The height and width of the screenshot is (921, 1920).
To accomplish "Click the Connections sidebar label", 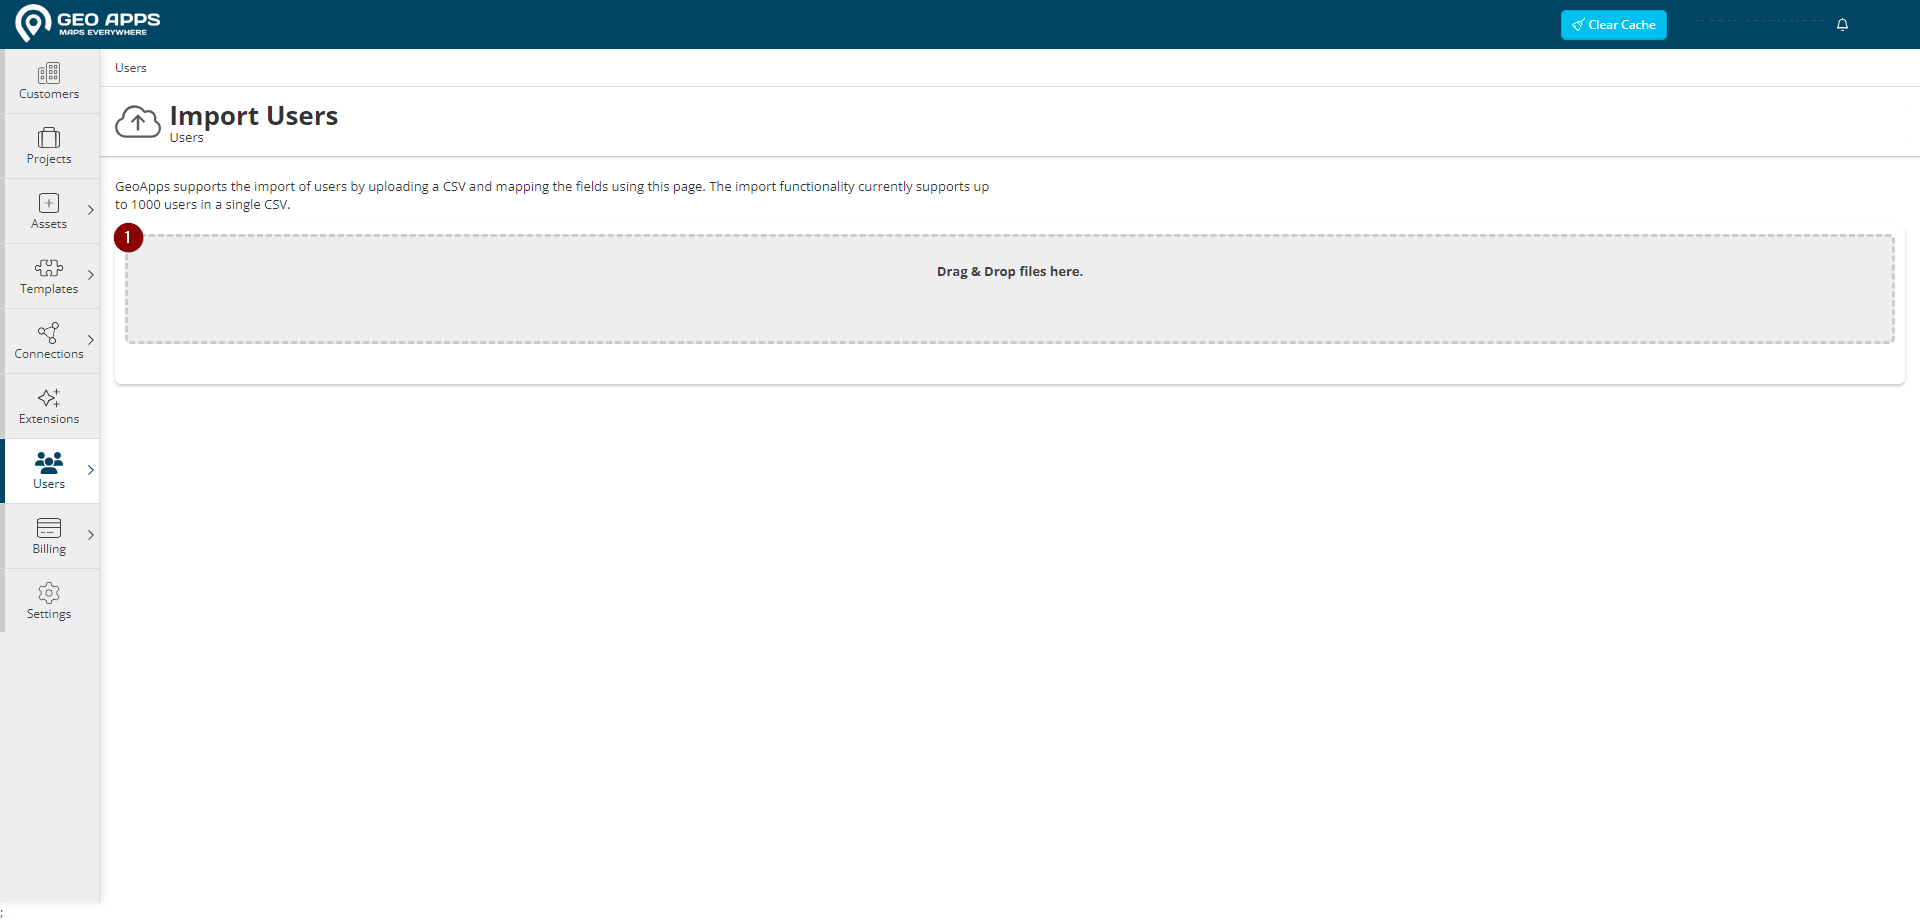I will (x=49, y=354).
